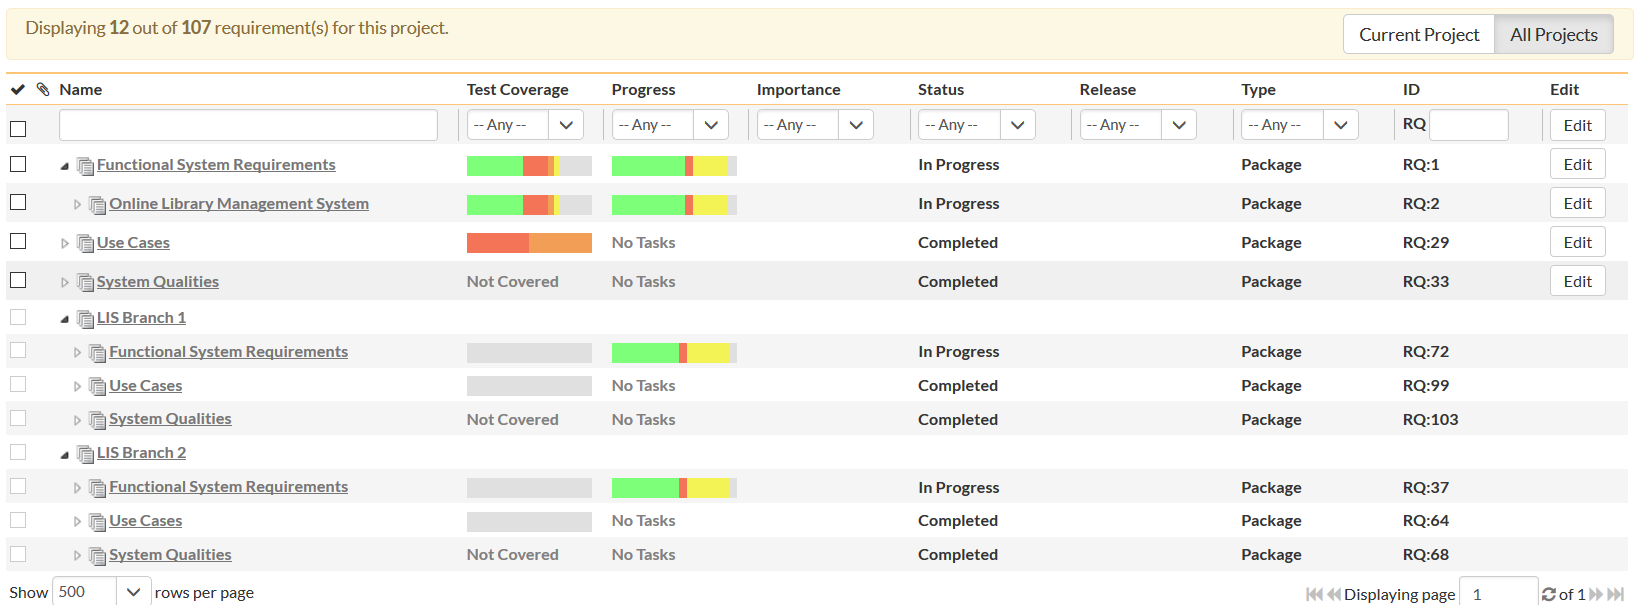Expand the Online Library Management System node
The image size is (1640, 605).
(77, 205)
